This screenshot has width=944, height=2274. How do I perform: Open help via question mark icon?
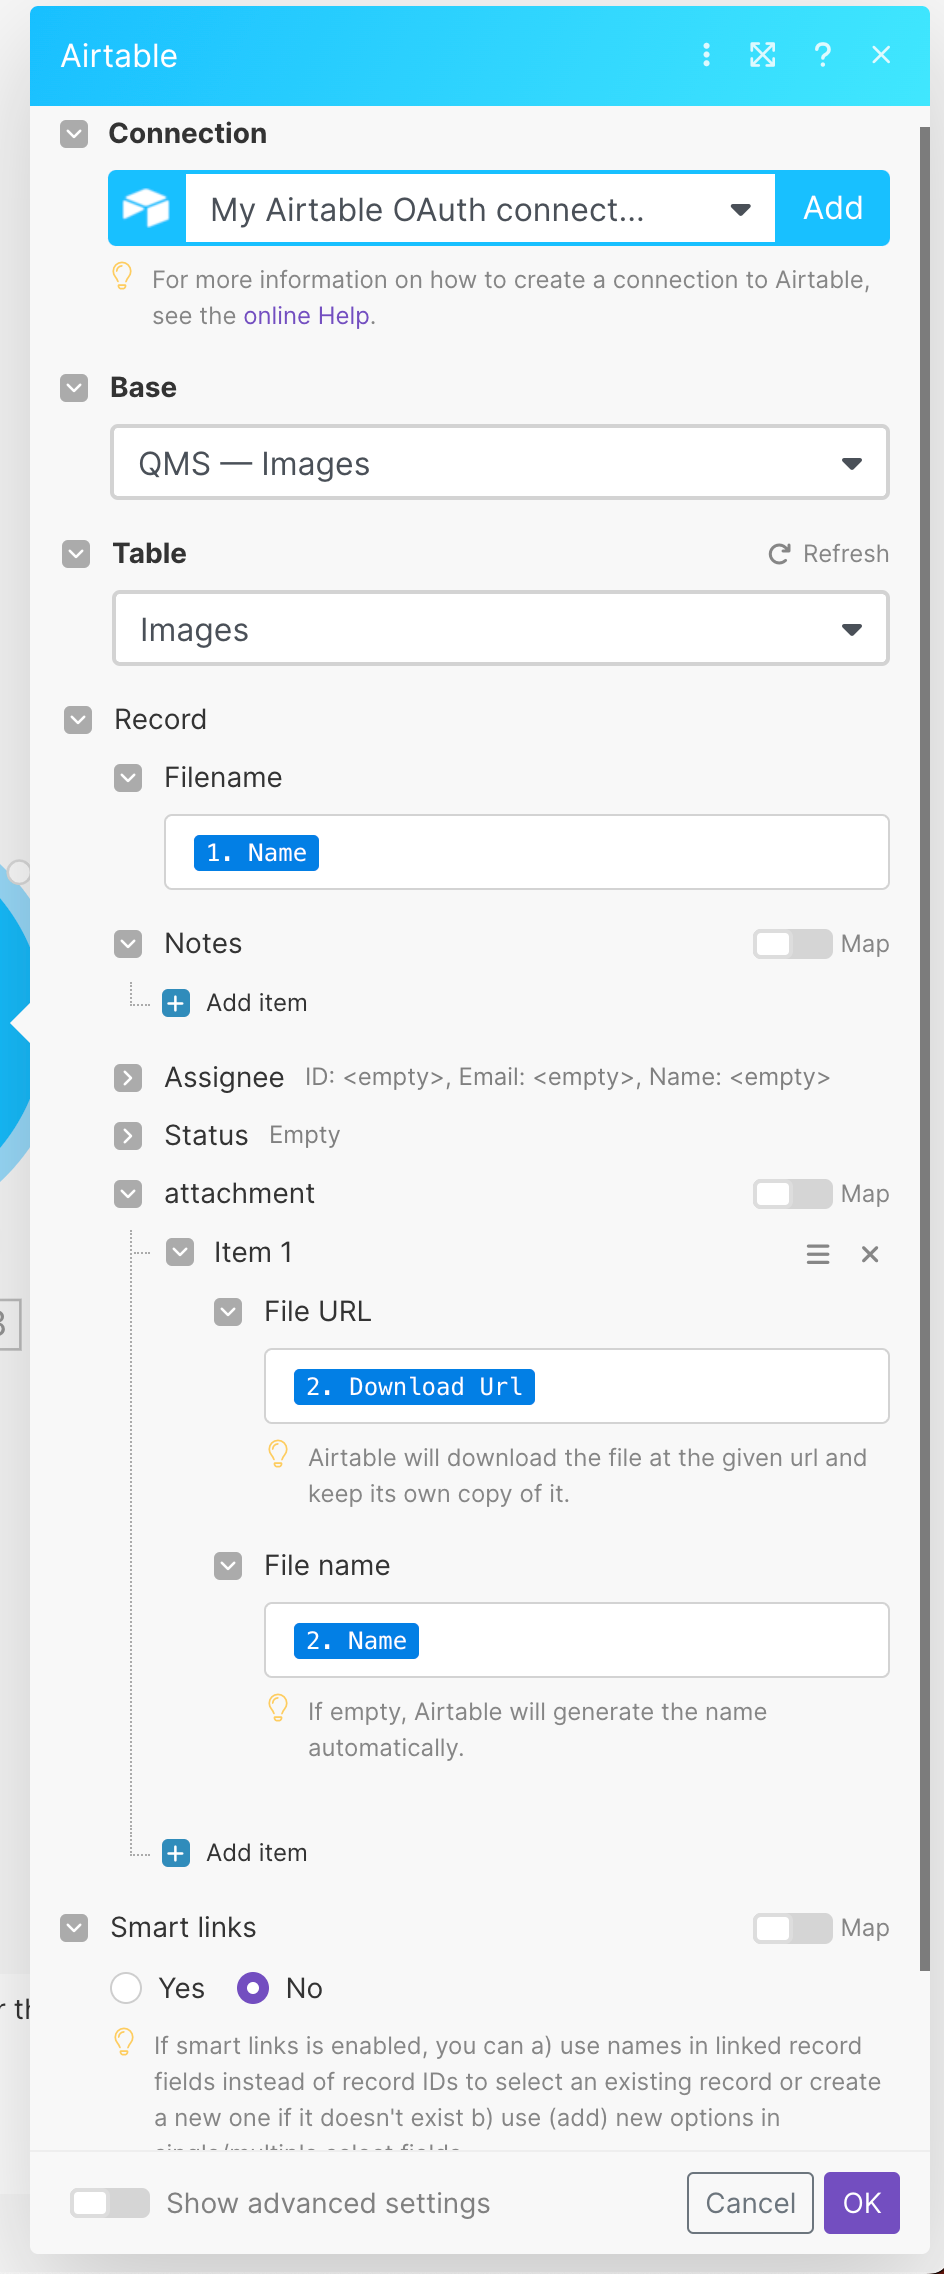822,55
